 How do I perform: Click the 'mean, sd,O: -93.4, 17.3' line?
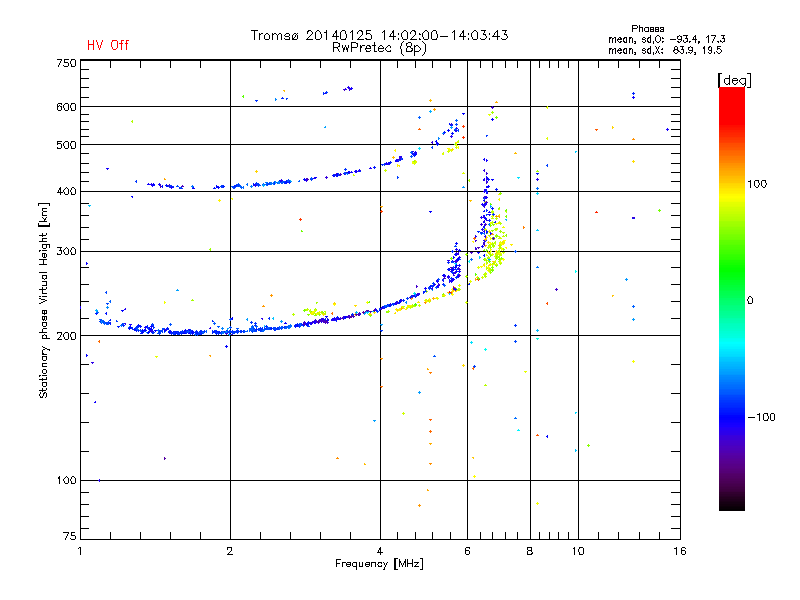pos(666,39)
